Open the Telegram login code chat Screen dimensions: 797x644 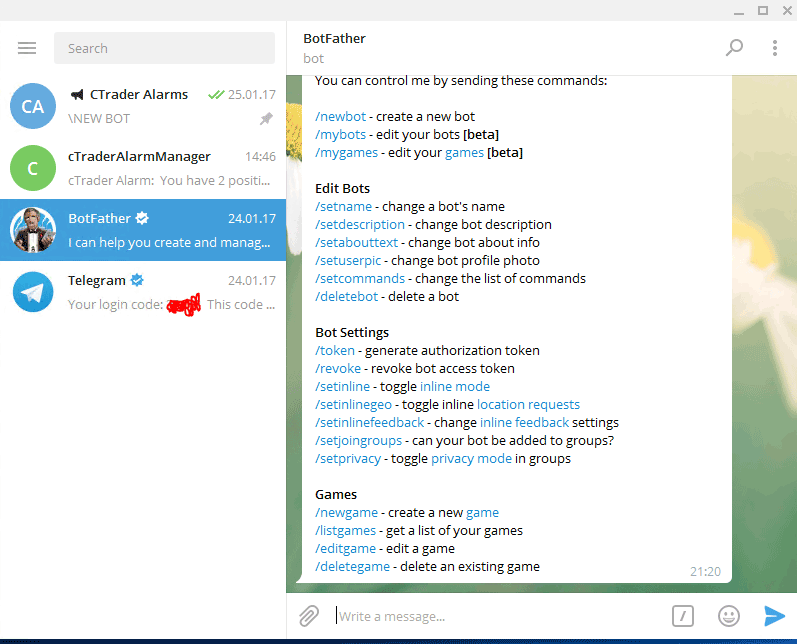pyautogui.click(x=170, y=292)
